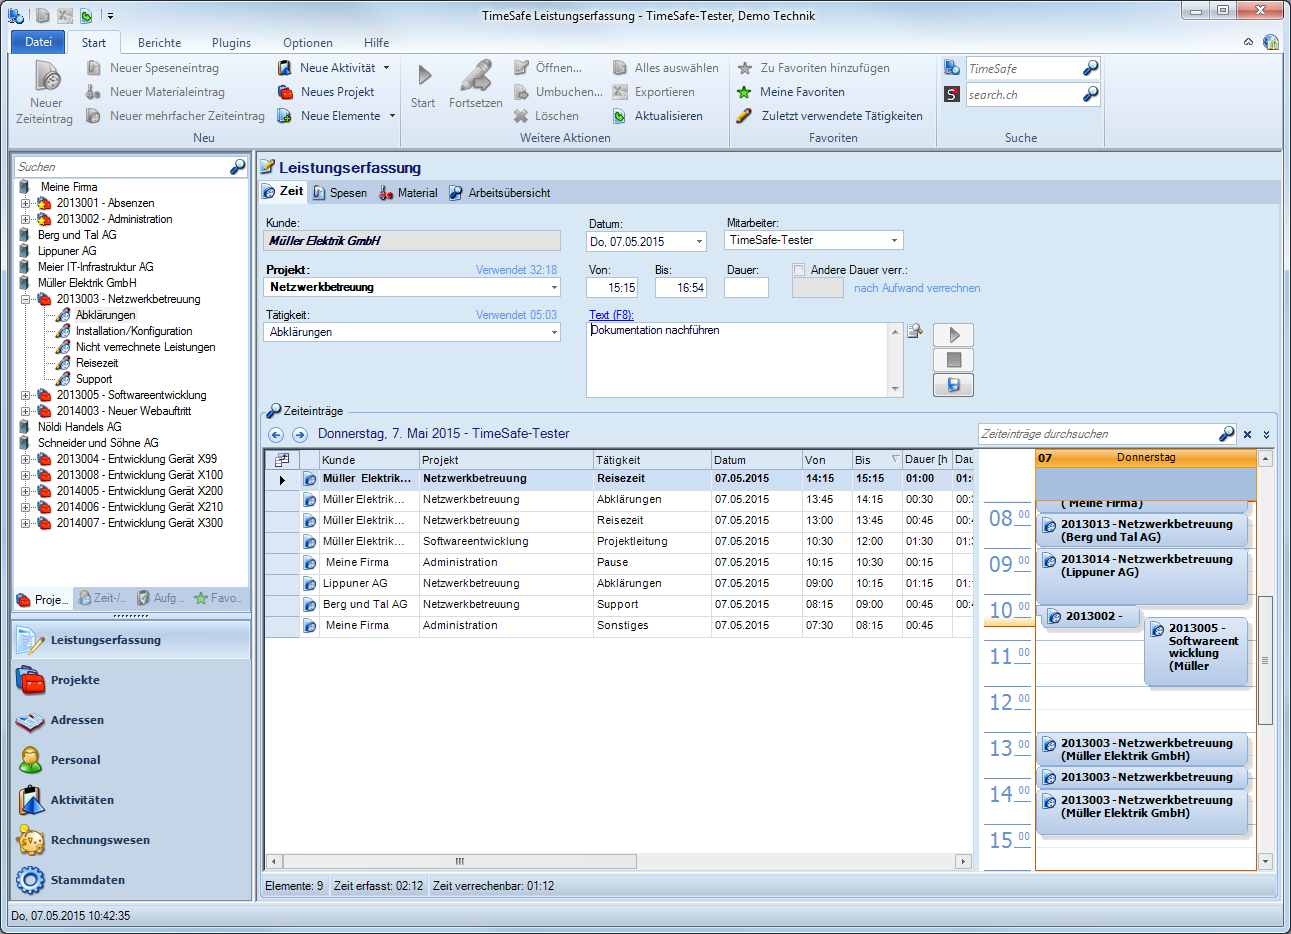
Task: Click the play button beside the text box
Action: click(x=953, y=335)
